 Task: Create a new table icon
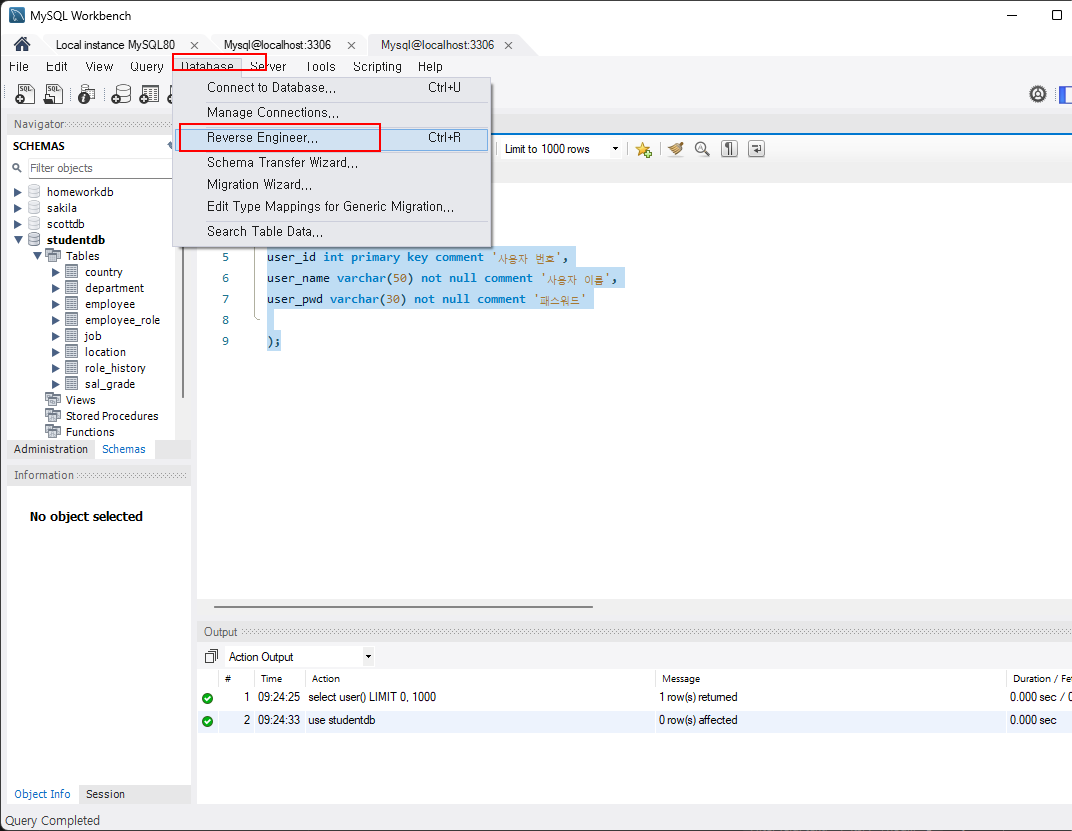pyautogui.click(x=149, y=94)
